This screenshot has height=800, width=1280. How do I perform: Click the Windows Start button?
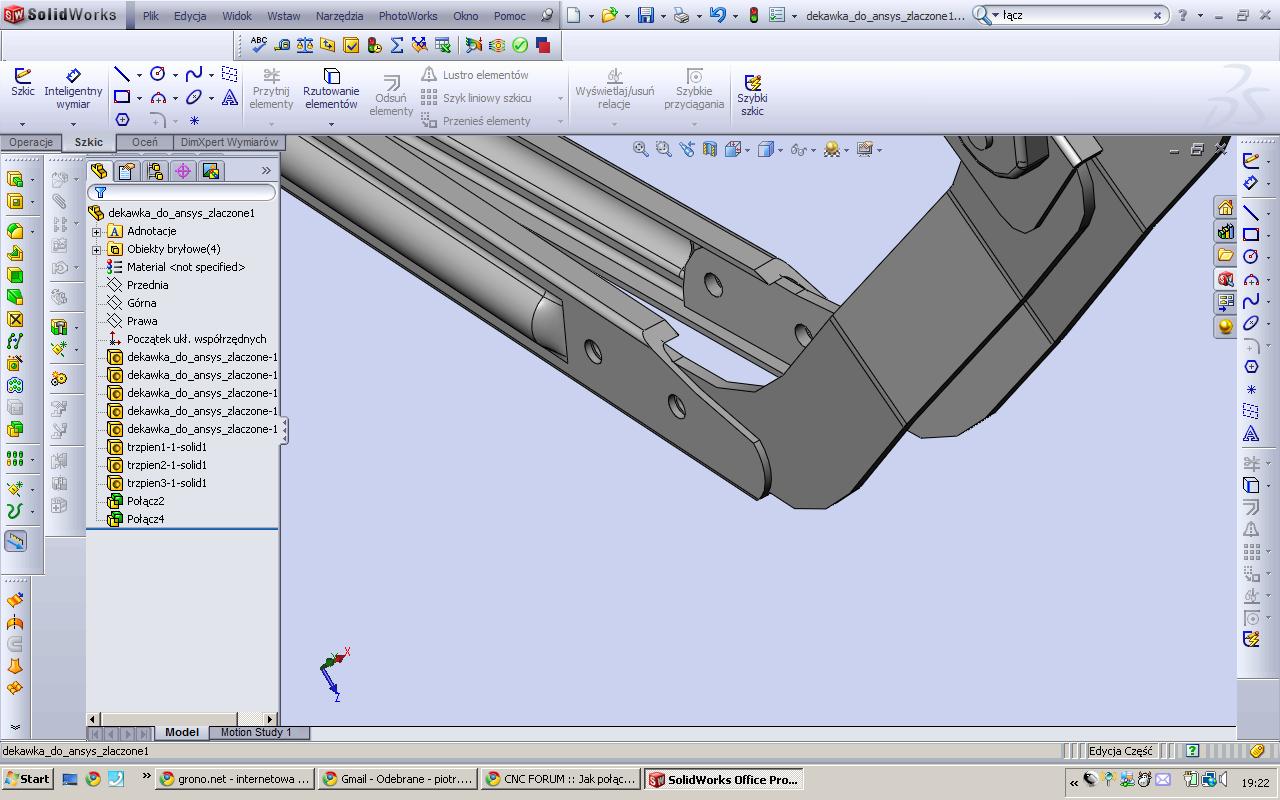pos(27,779)
